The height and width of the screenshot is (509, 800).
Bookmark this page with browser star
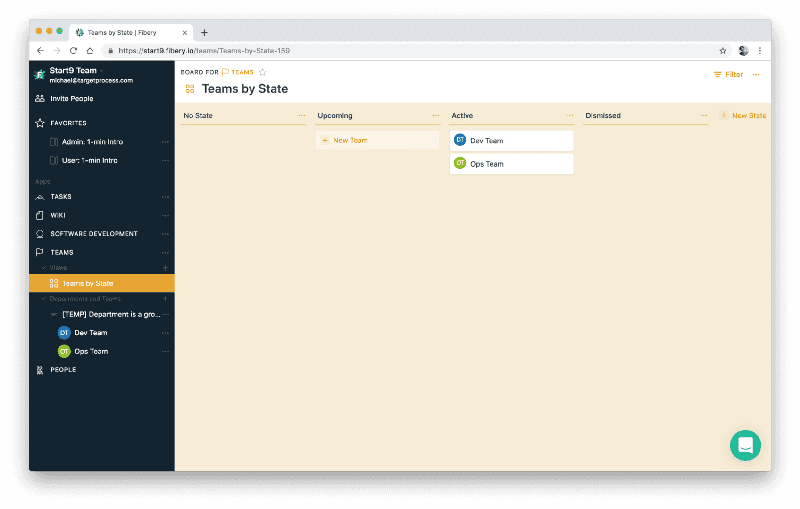point(722,50)
